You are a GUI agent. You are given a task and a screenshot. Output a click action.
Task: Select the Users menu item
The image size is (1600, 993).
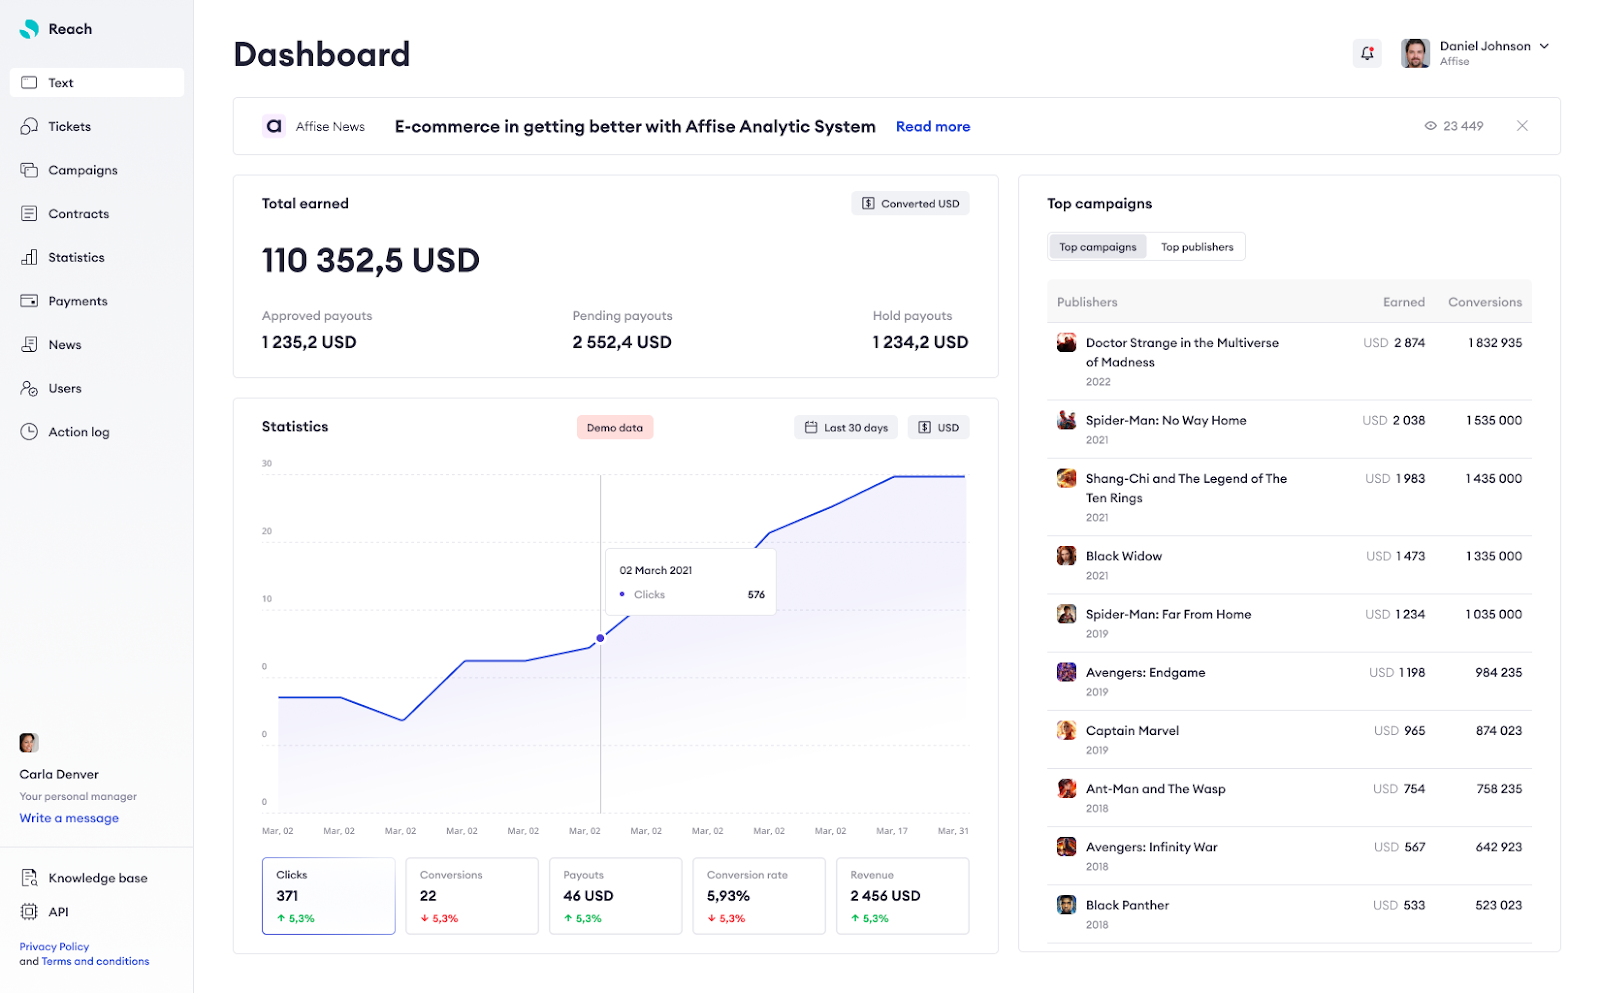coord(64,388)
